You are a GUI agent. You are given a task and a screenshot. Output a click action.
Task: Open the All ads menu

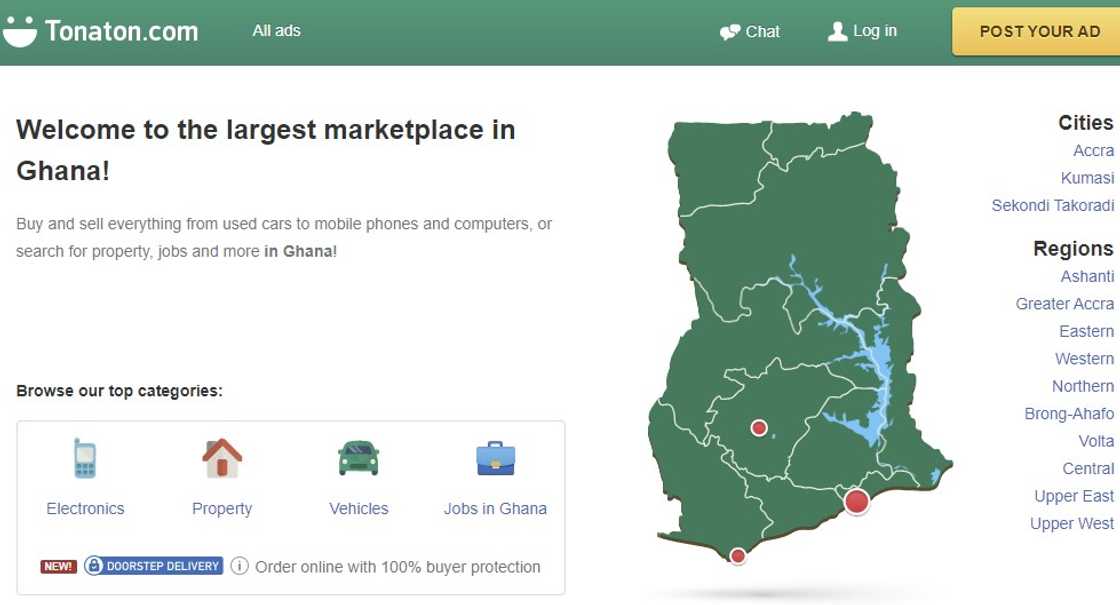click(x=276, y=30)
